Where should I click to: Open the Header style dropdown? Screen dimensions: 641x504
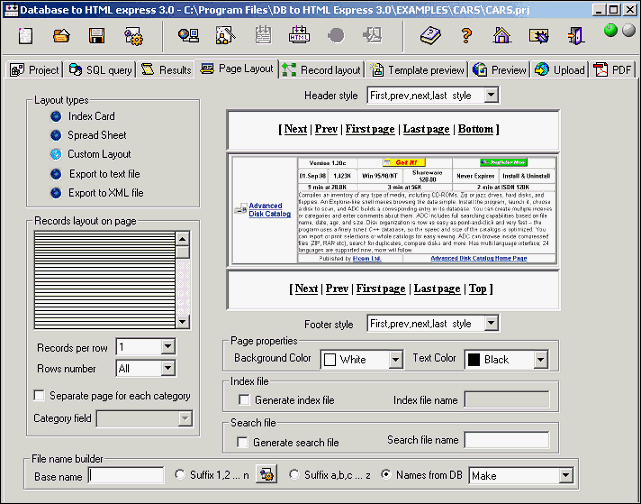tap(491, 95)
